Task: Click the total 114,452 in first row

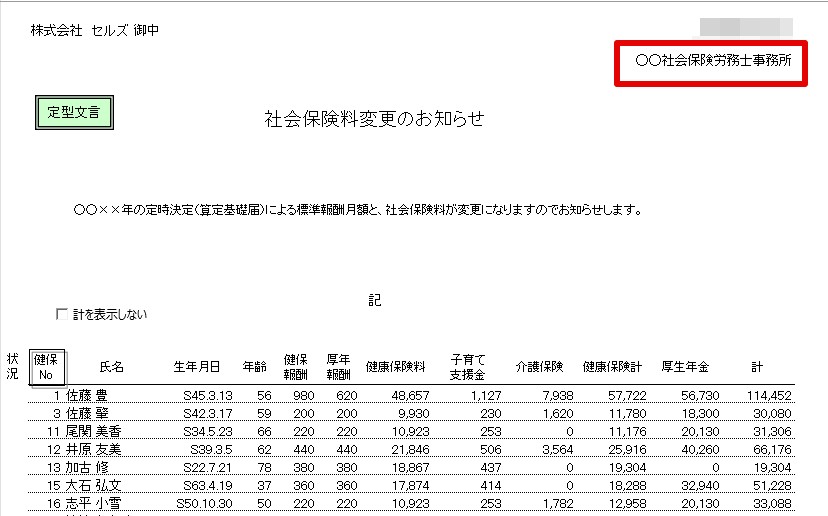Action: (x=769, y=396)
